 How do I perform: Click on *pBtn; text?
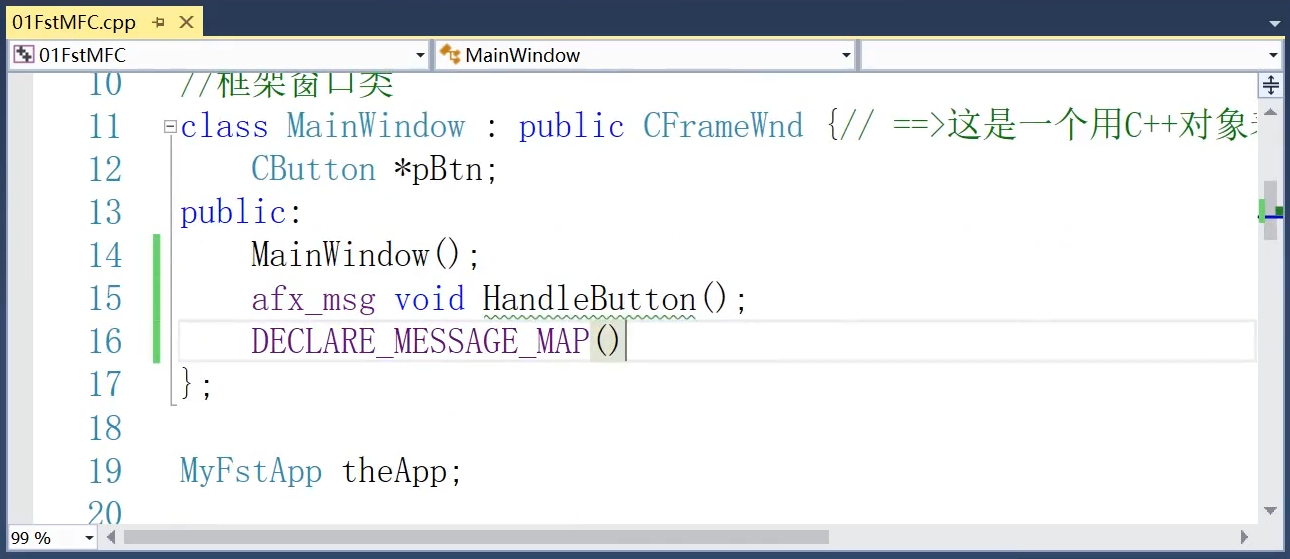pos(446,169)
